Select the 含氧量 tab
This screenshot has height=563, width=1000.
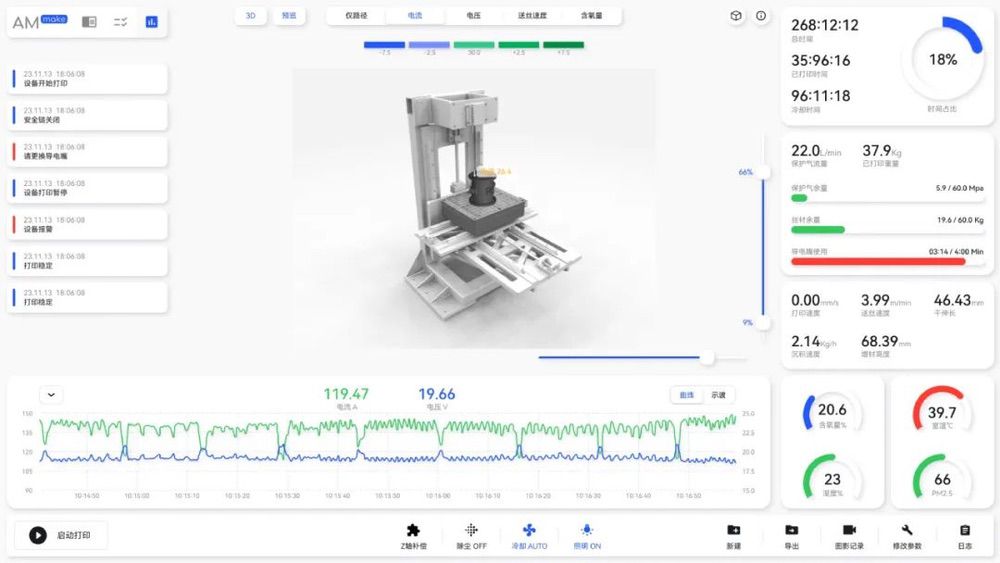[x=591, y=16]
